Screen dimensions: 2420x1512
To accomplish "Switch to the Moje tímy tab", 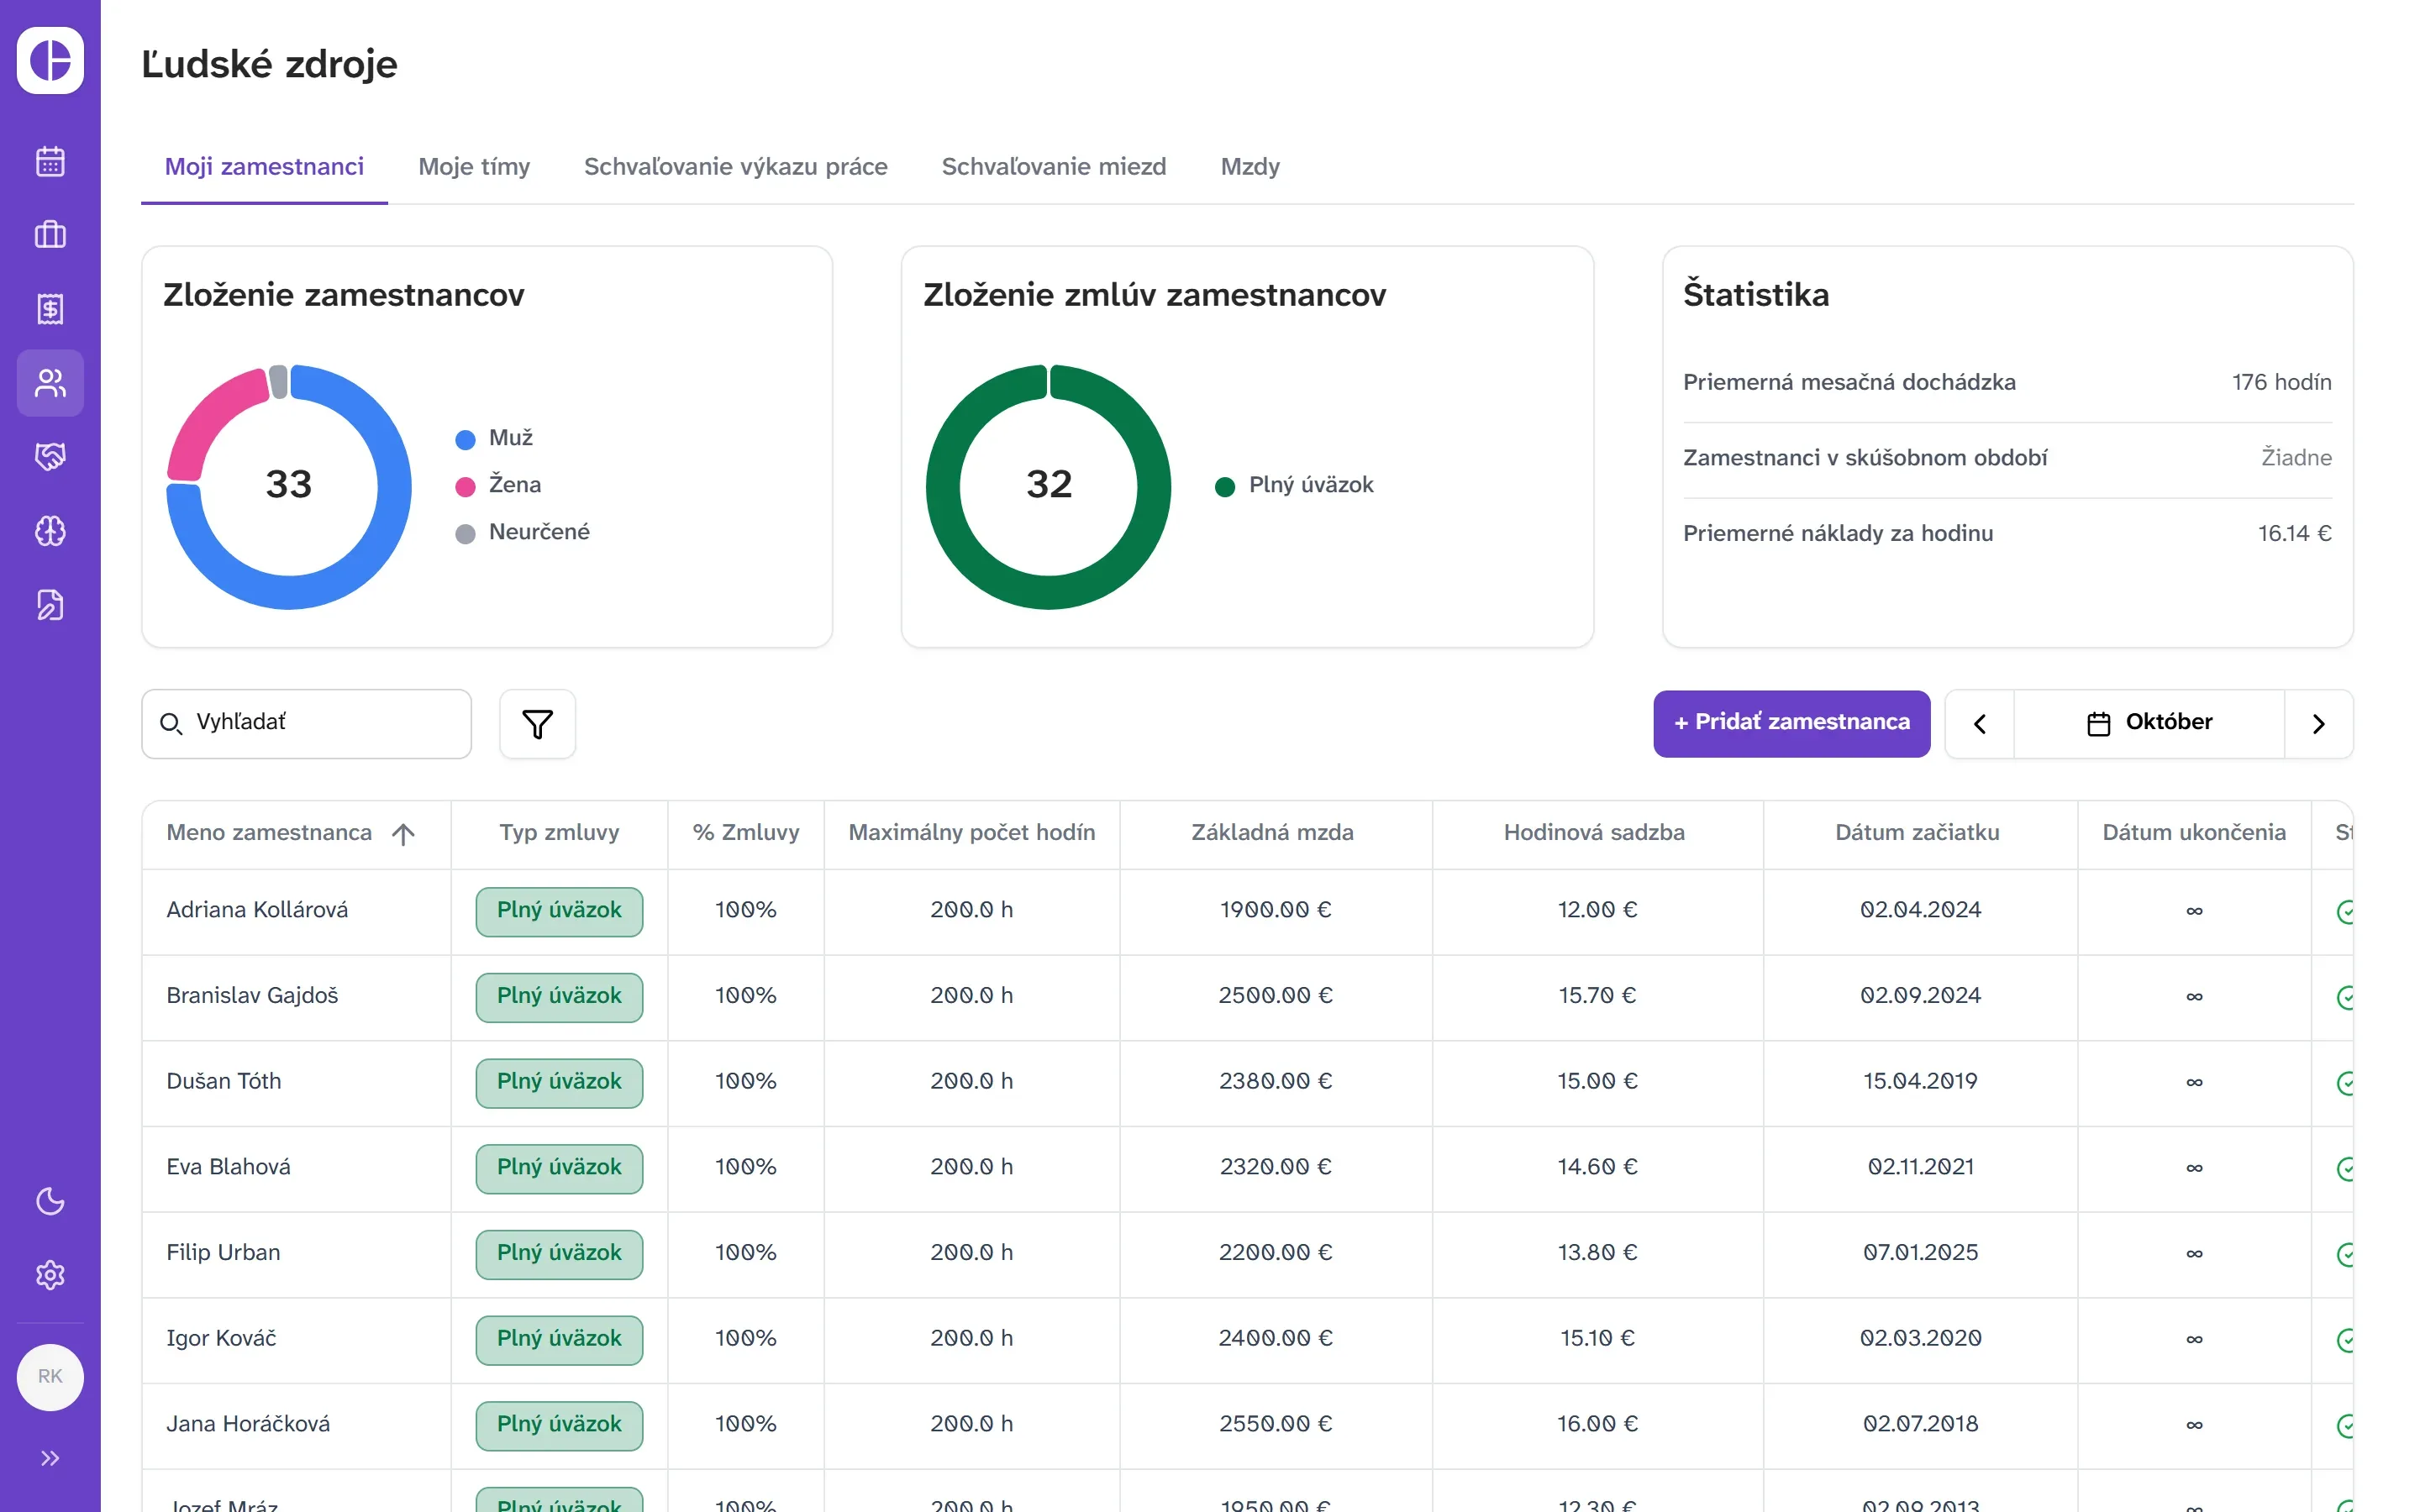I will [474, 167].
